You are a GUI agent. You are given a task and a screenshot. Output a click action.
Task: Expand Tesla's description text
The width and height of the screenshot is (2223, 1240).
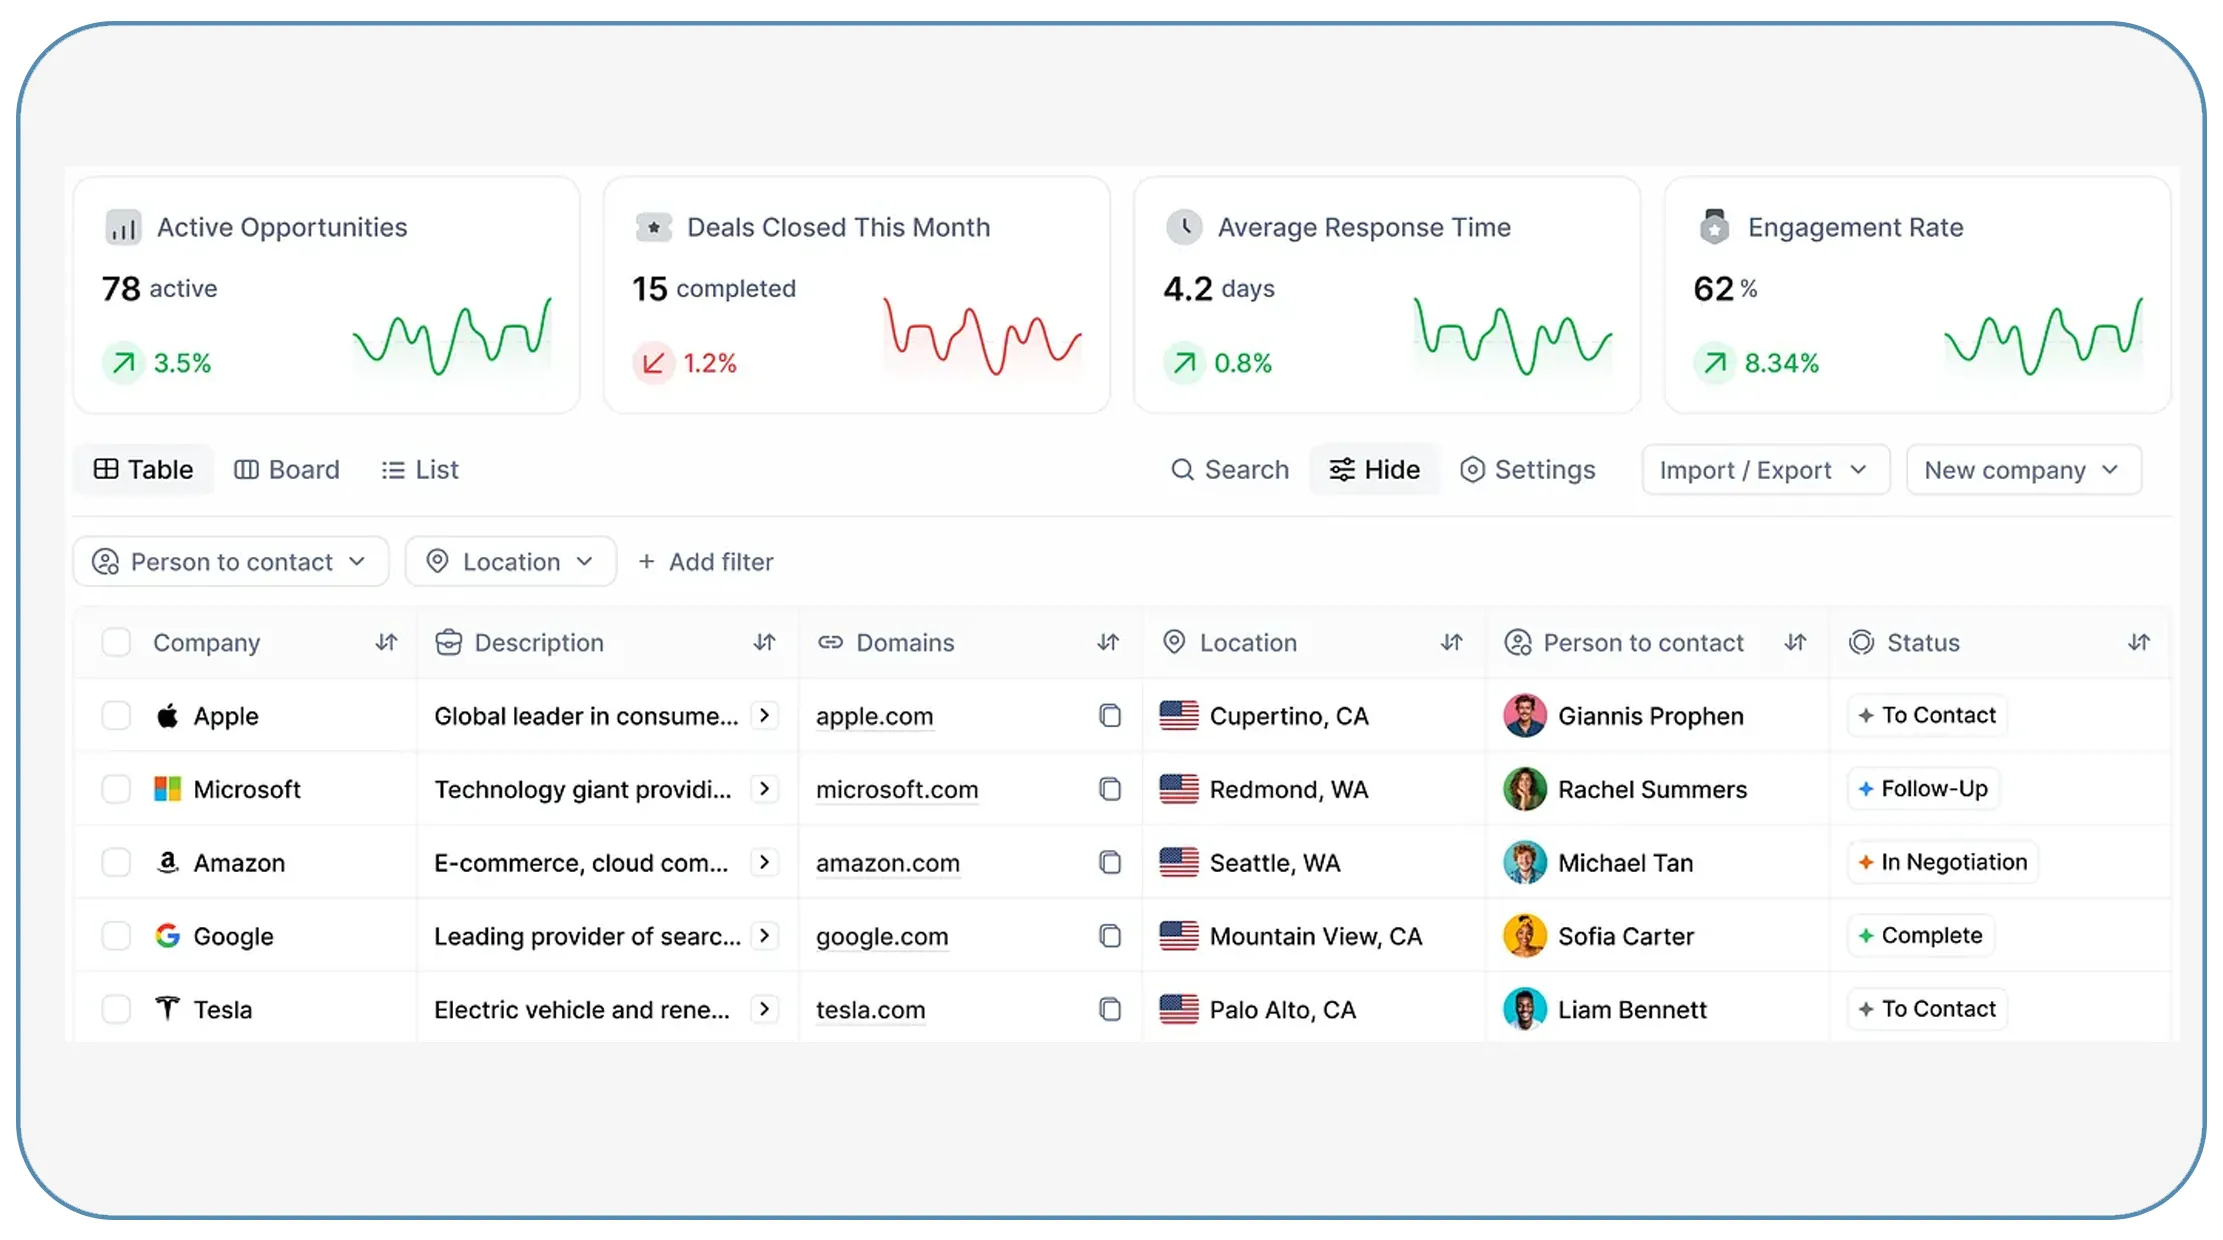765,1009
